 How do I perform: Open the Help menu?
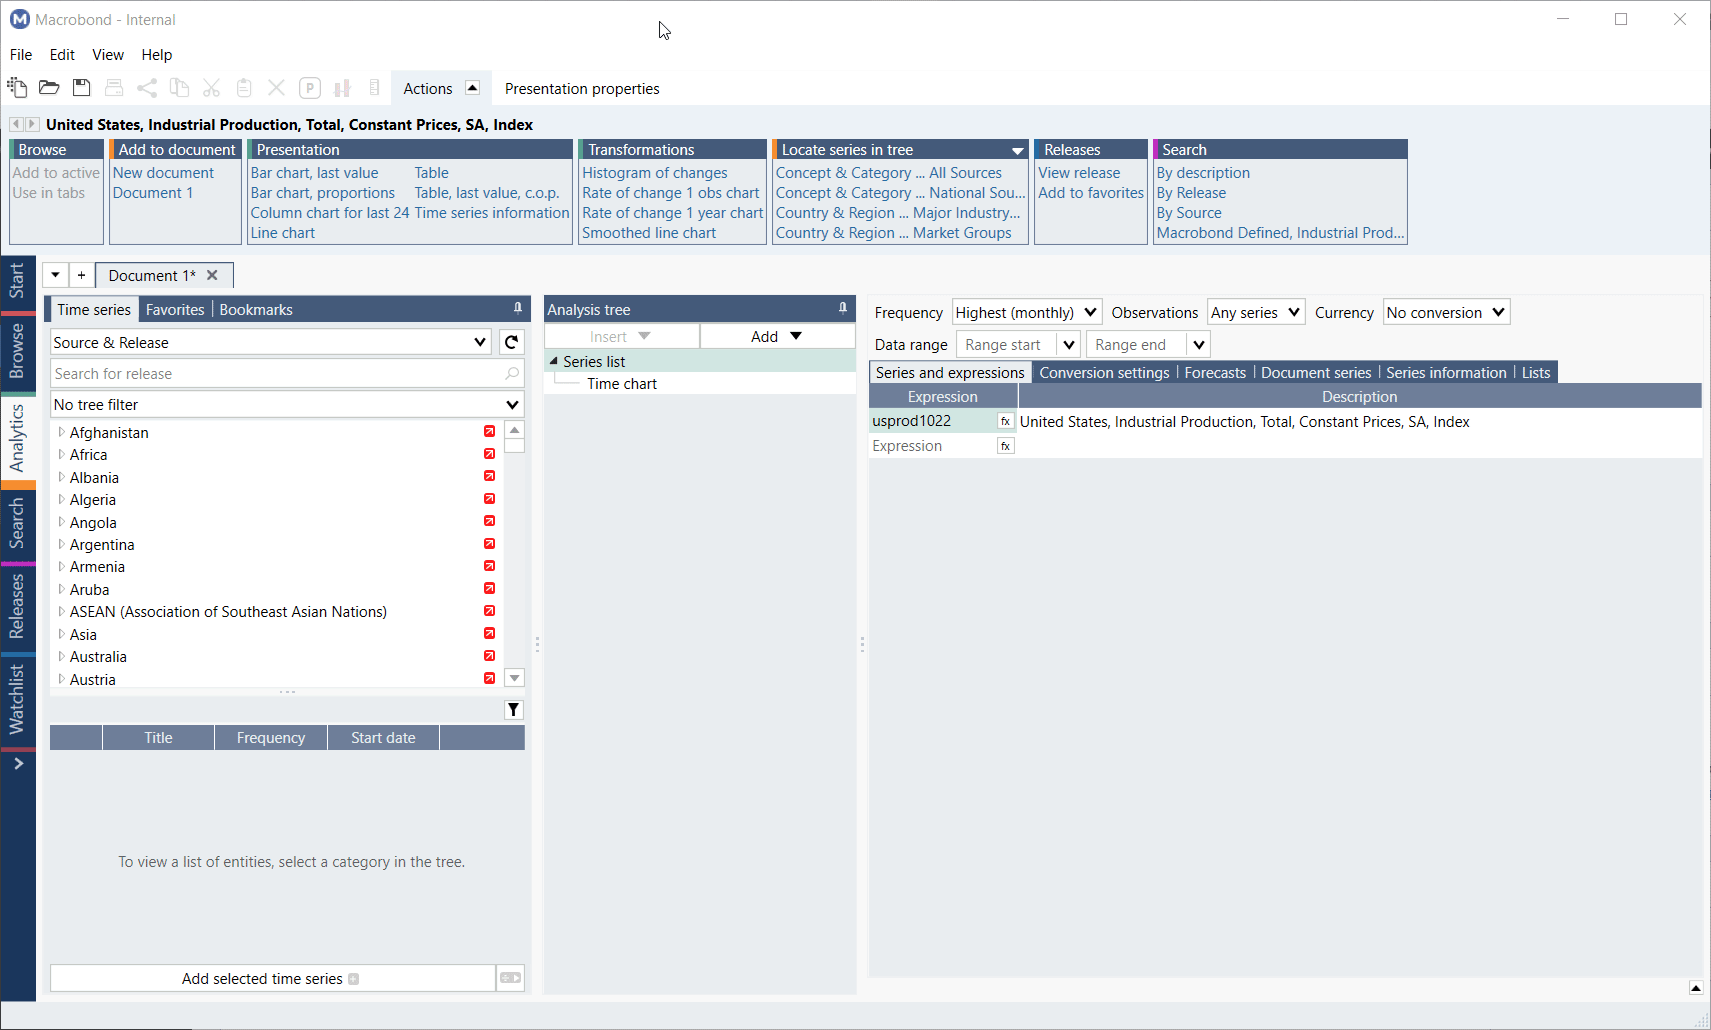157,54
